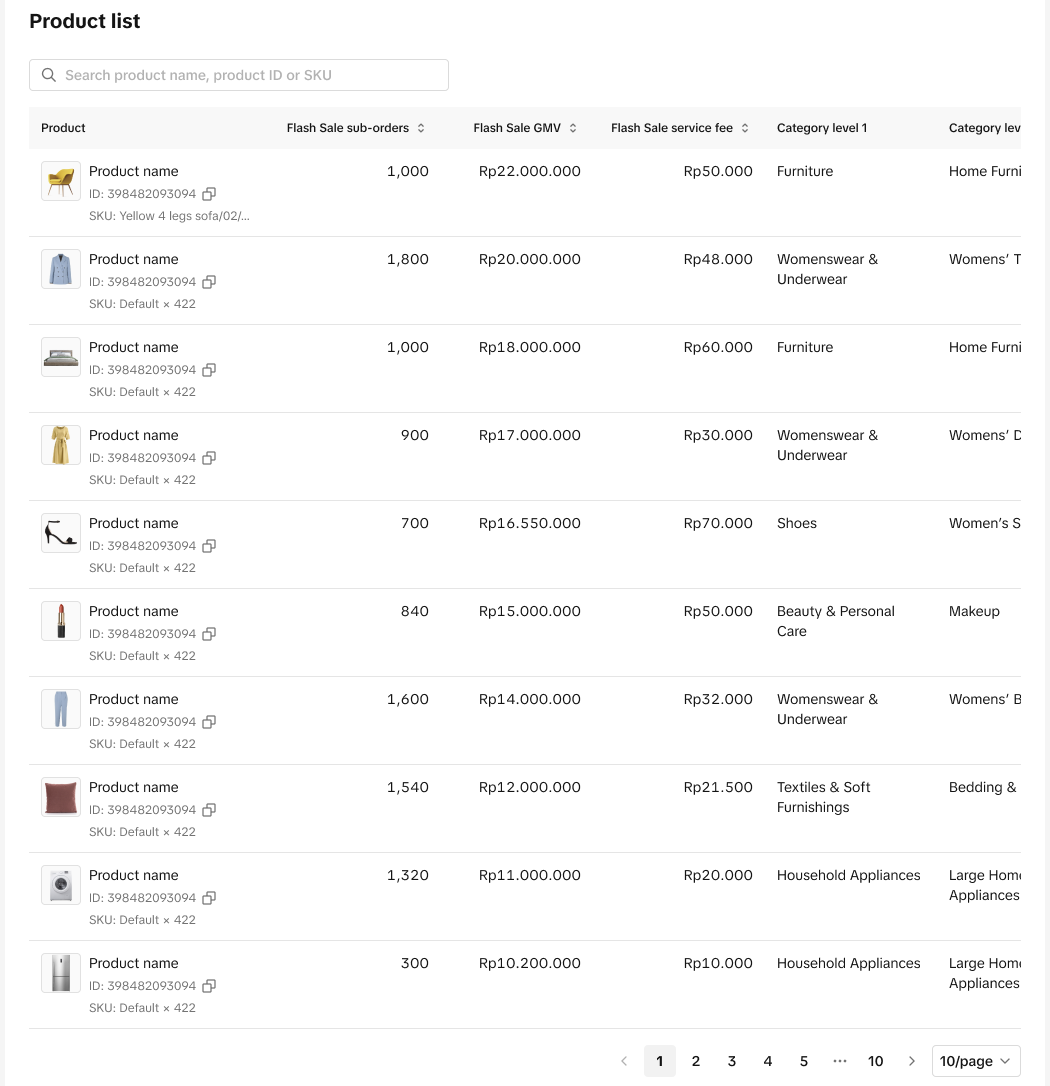Image resolution: width=1050 pixels, height=1086 pixels.
Task: Click the pagination ellipsis to skip pages
Action: coord(840,1061)
